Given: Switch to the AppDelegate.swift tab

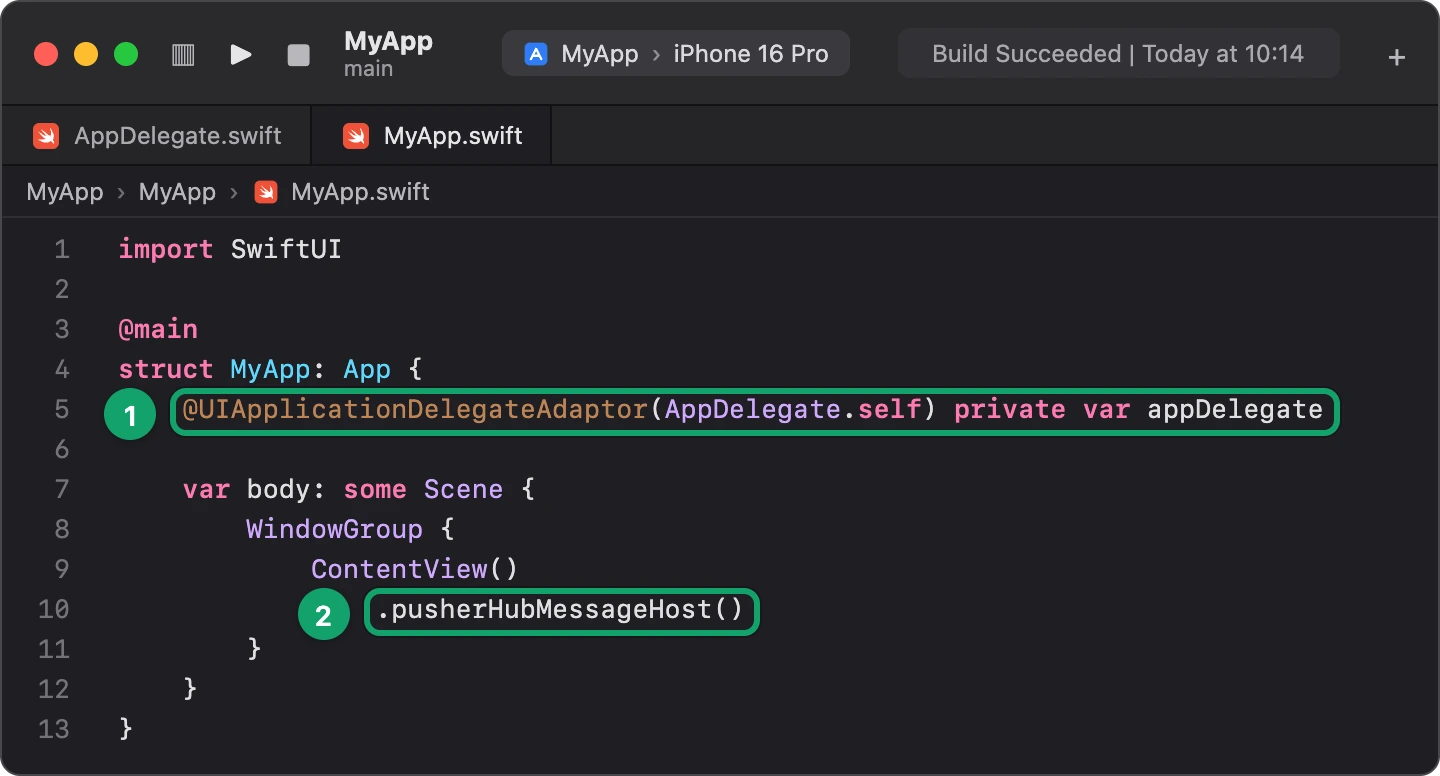Looking at the screenshot, I should pos(157,135).
